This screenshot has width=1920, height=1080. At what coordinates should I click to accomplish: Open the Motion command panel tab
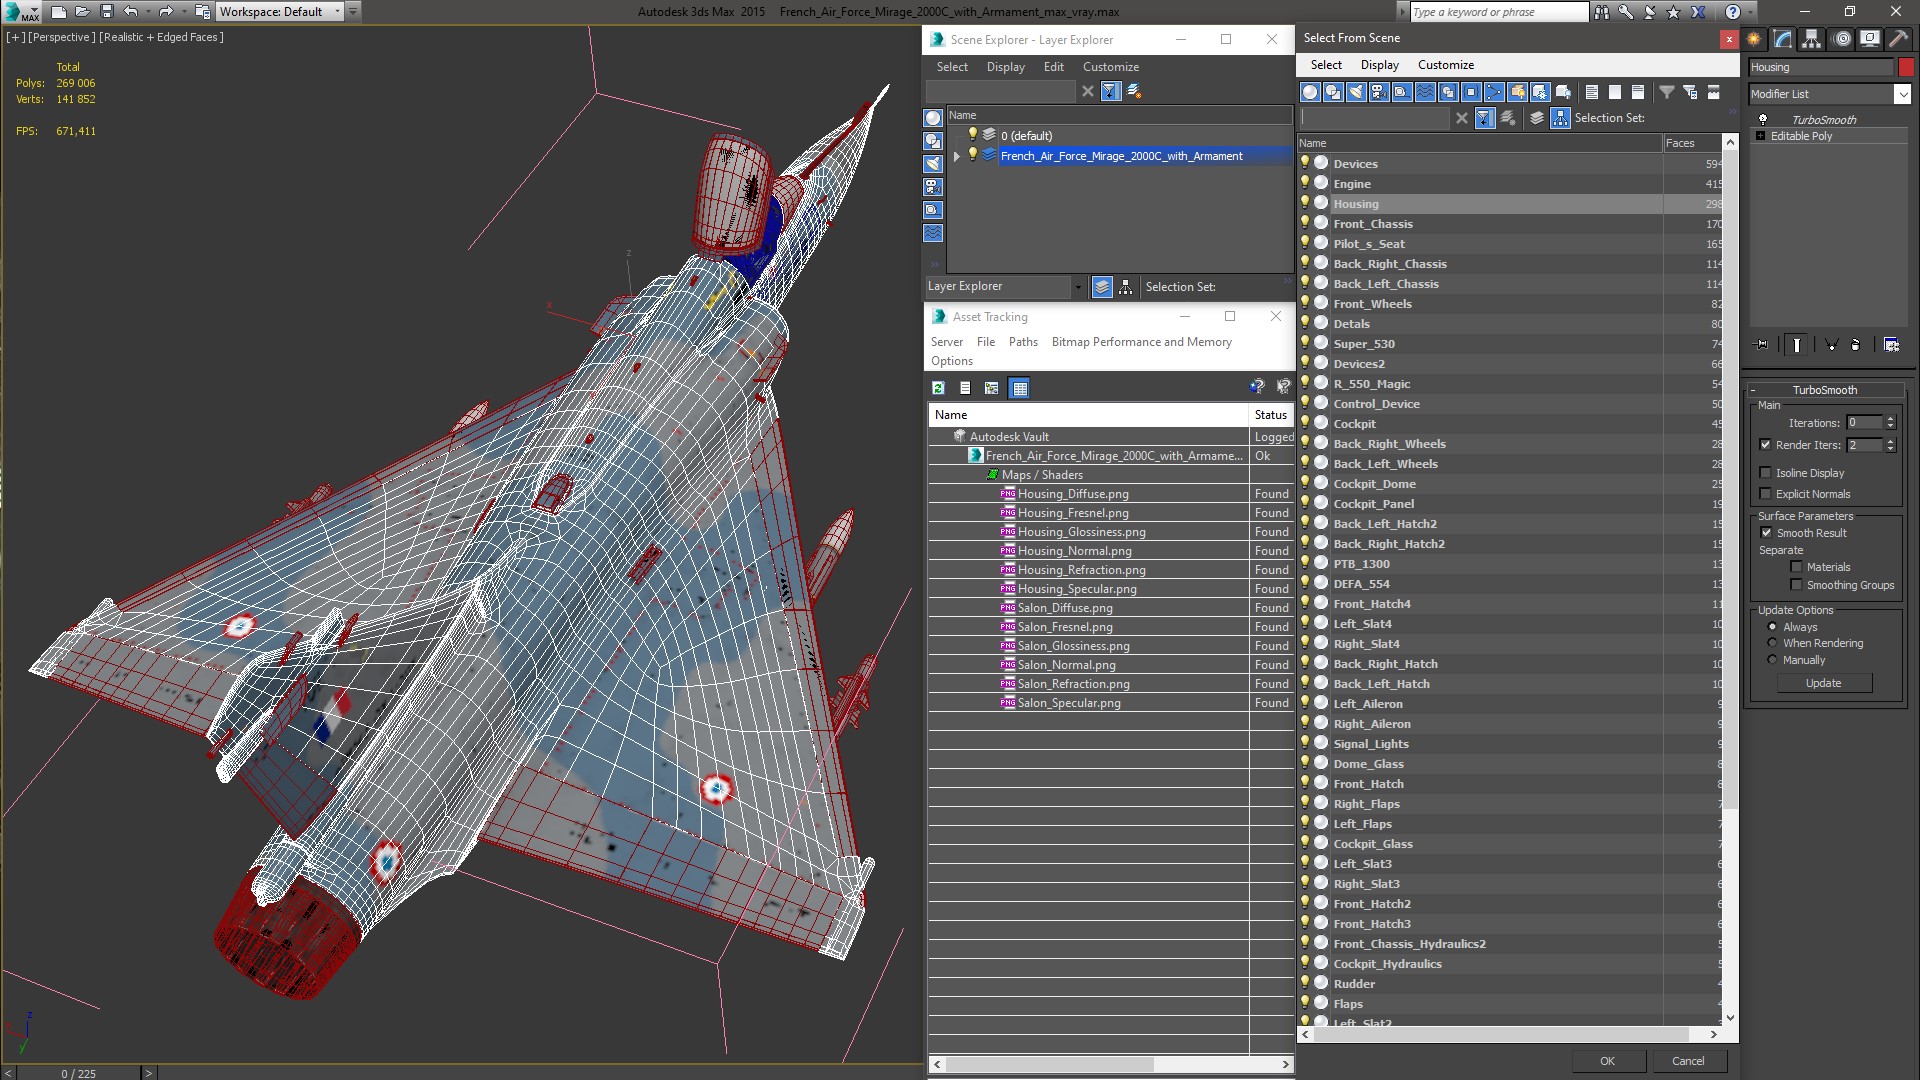tap(1841, 39)
